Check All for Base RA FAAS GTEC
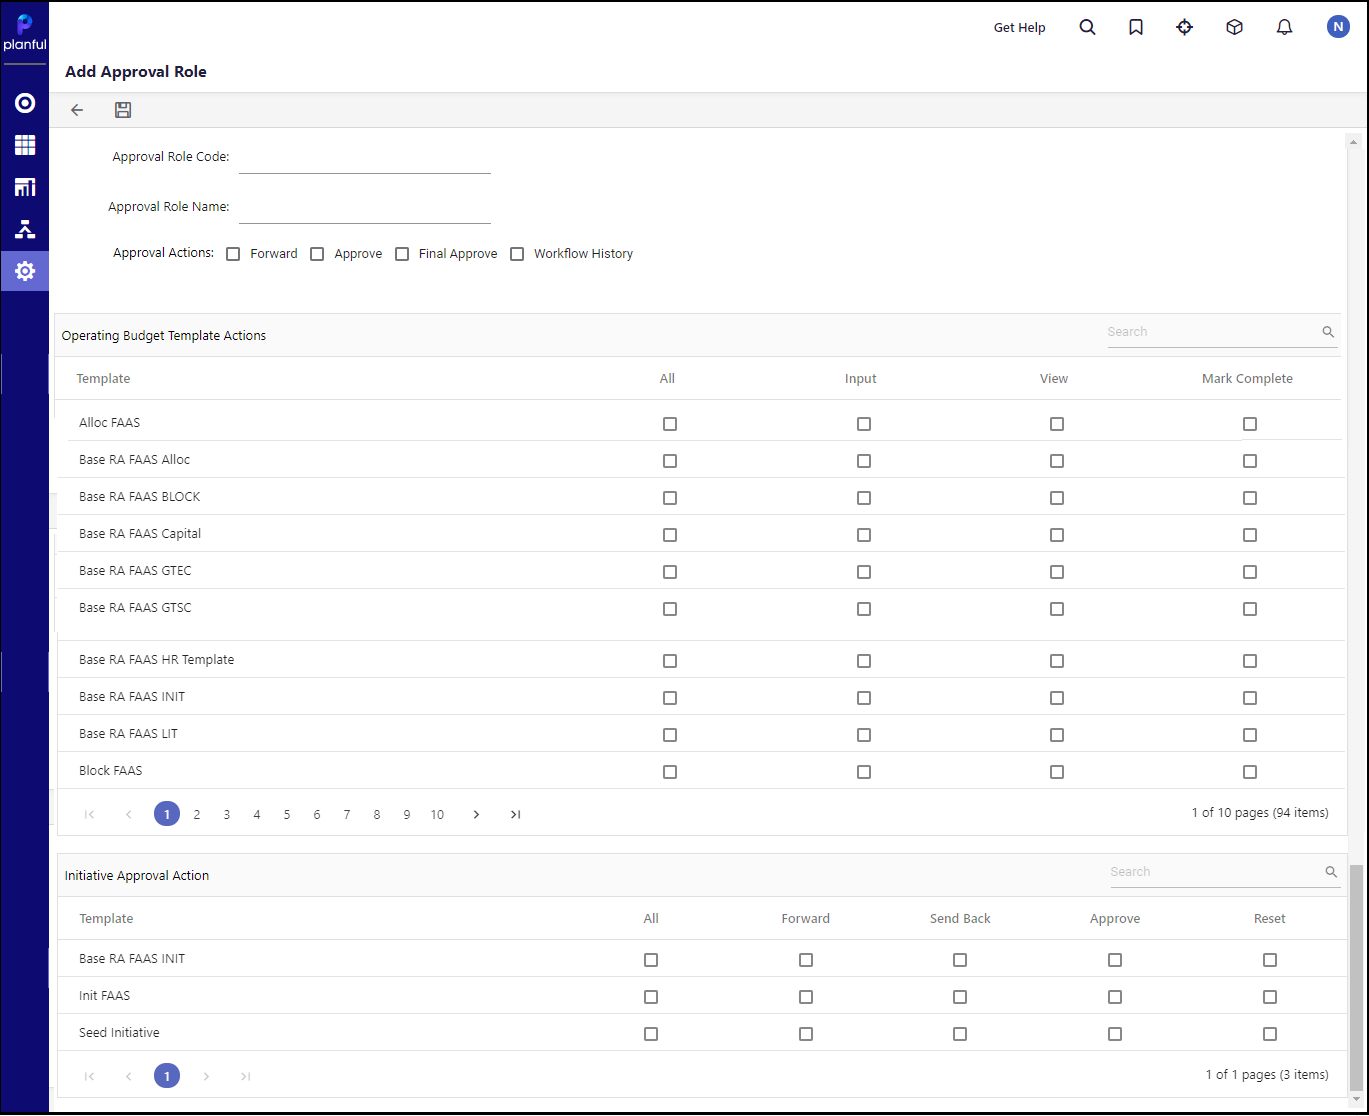 pyautogui.click(x=670, y=572)
